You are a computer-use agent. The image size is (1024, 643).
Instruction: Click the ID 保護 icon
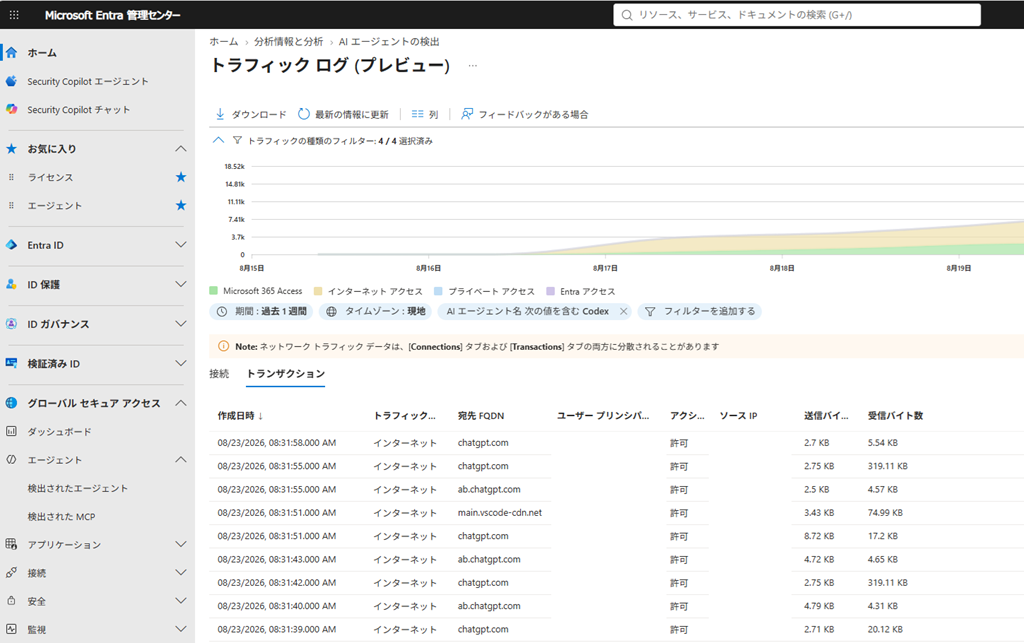(11, 284)
